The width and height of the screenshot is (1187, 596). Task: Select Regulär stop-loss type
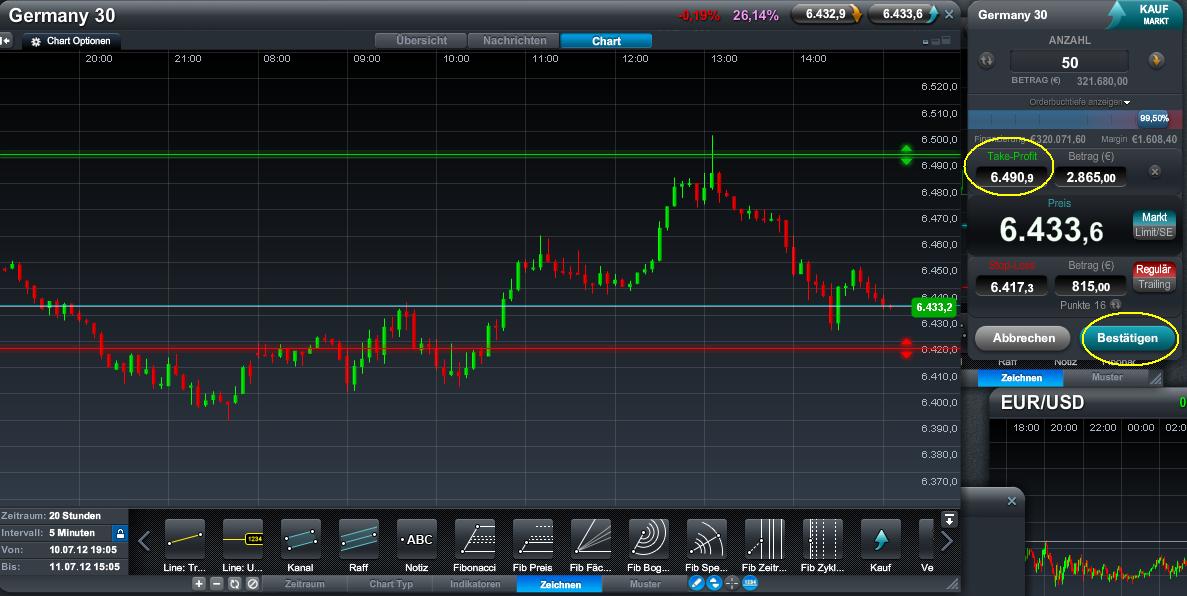click(1153, 270)
